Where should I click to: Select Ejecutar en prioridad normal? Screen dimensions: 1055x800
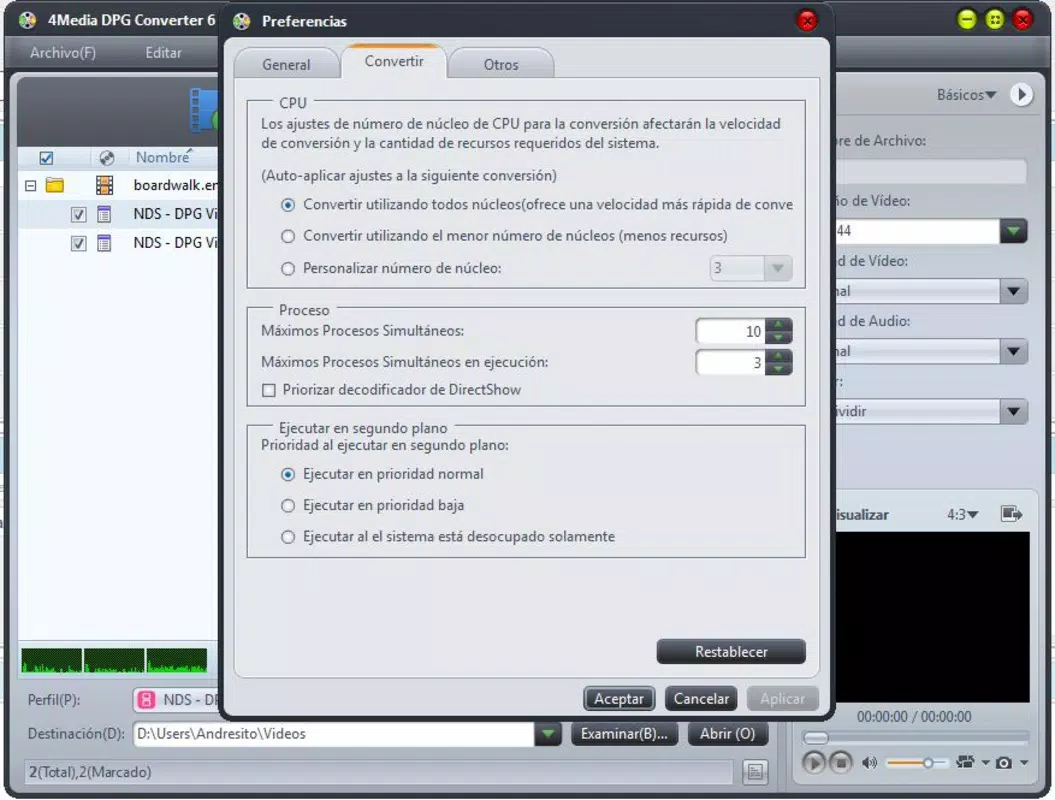pyautogui.click(x=288, y=474)
